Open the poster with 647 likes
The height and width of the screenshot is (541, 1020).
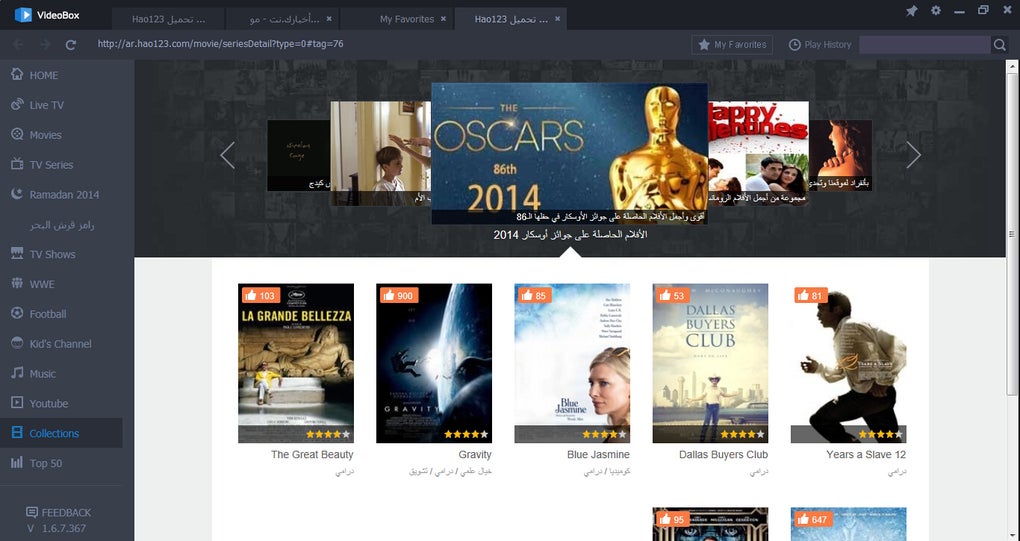coord(848,524)
